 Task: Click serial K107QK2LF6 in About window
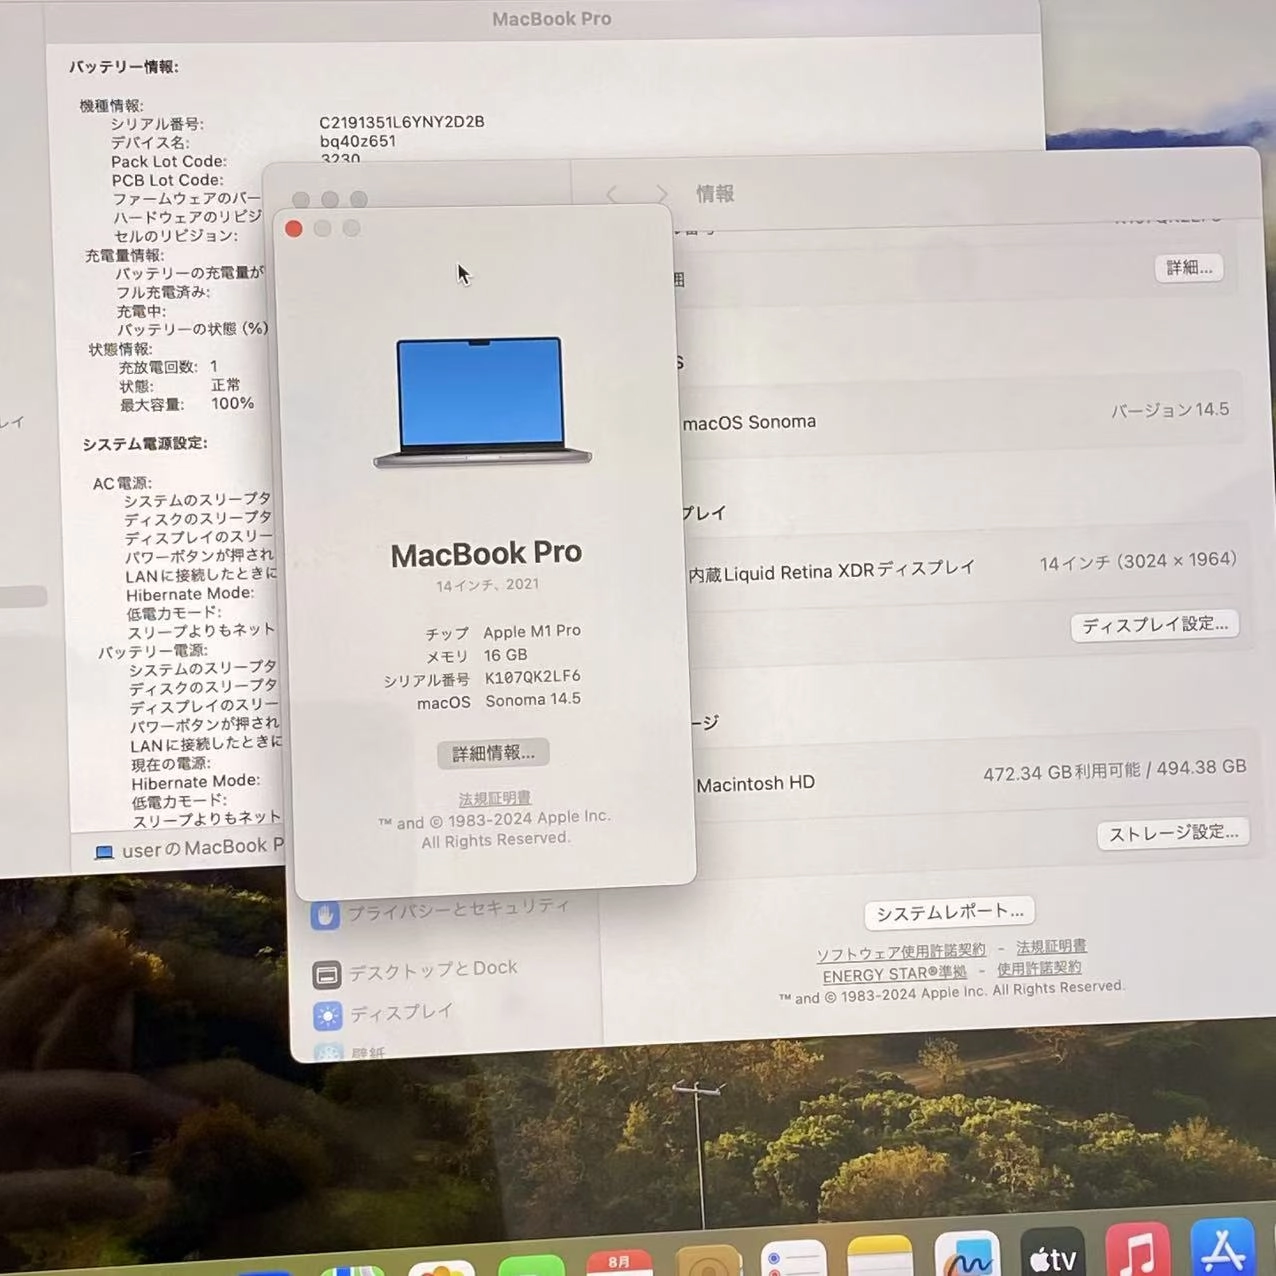pos(532,677)
